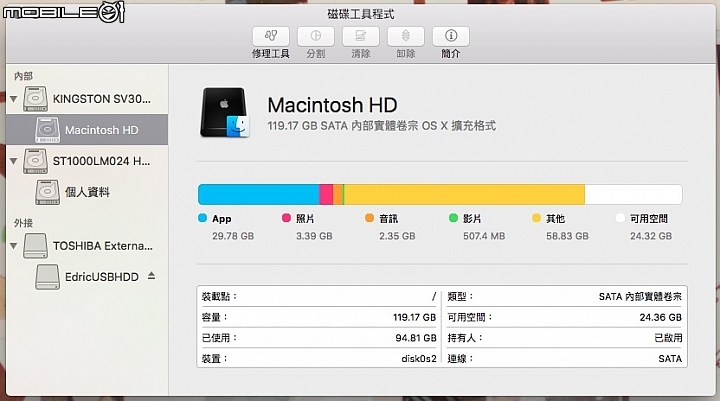The image size is (720, 401).
Task: Click the 可用空間 value 24.36 GB
Action: click(x=660, y=317)
